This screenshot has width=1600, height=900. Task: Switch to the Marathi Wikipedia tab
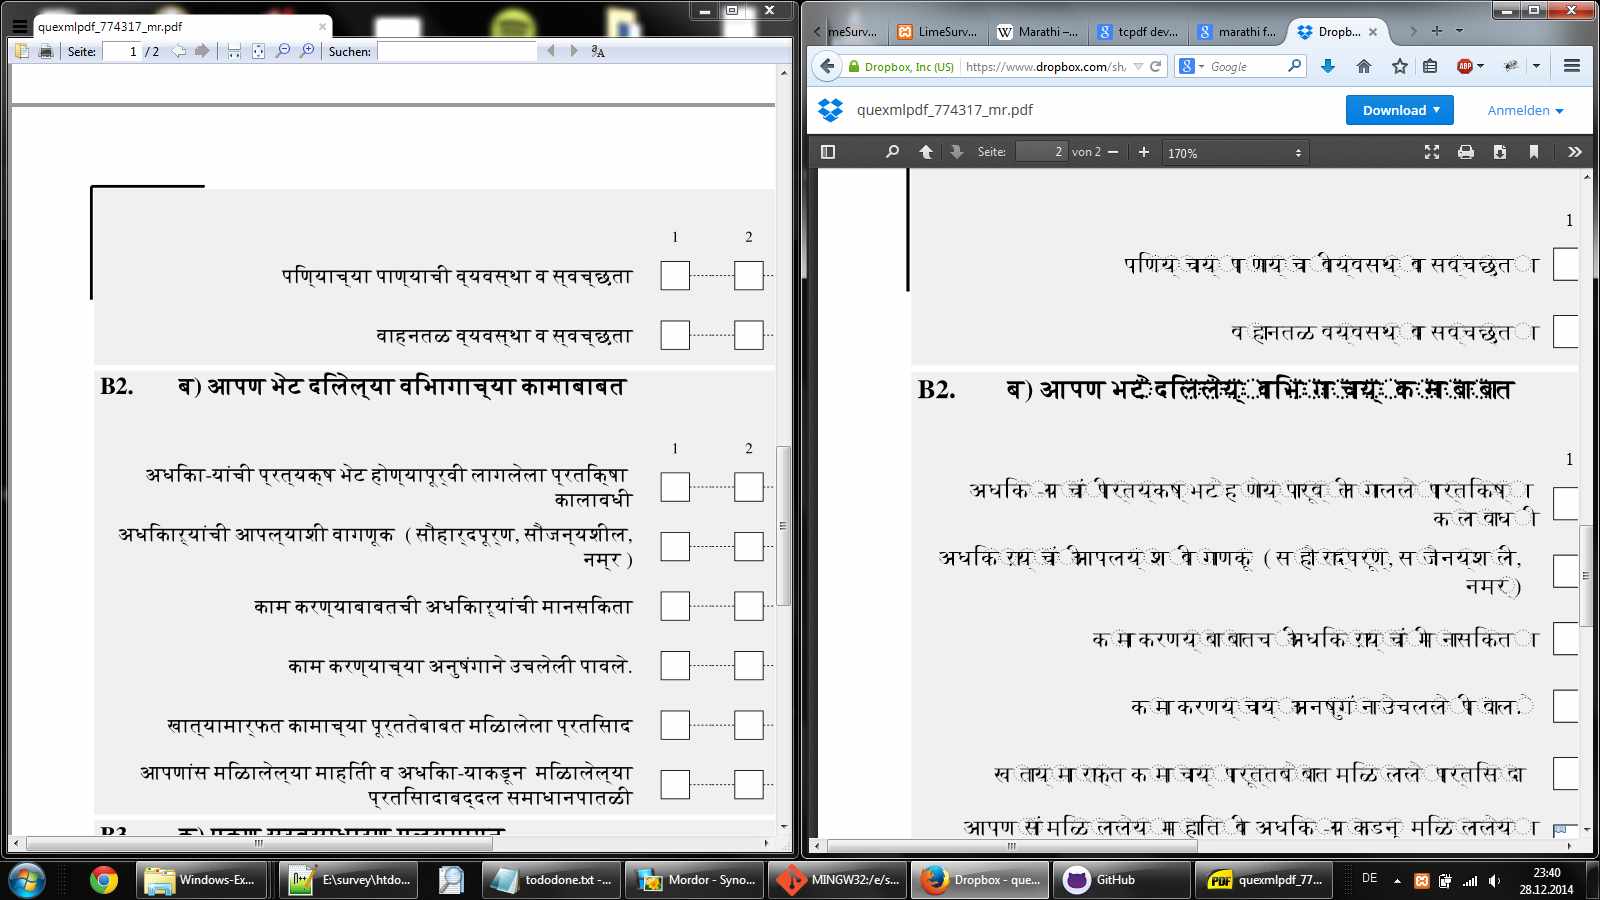pos(1038,32)
